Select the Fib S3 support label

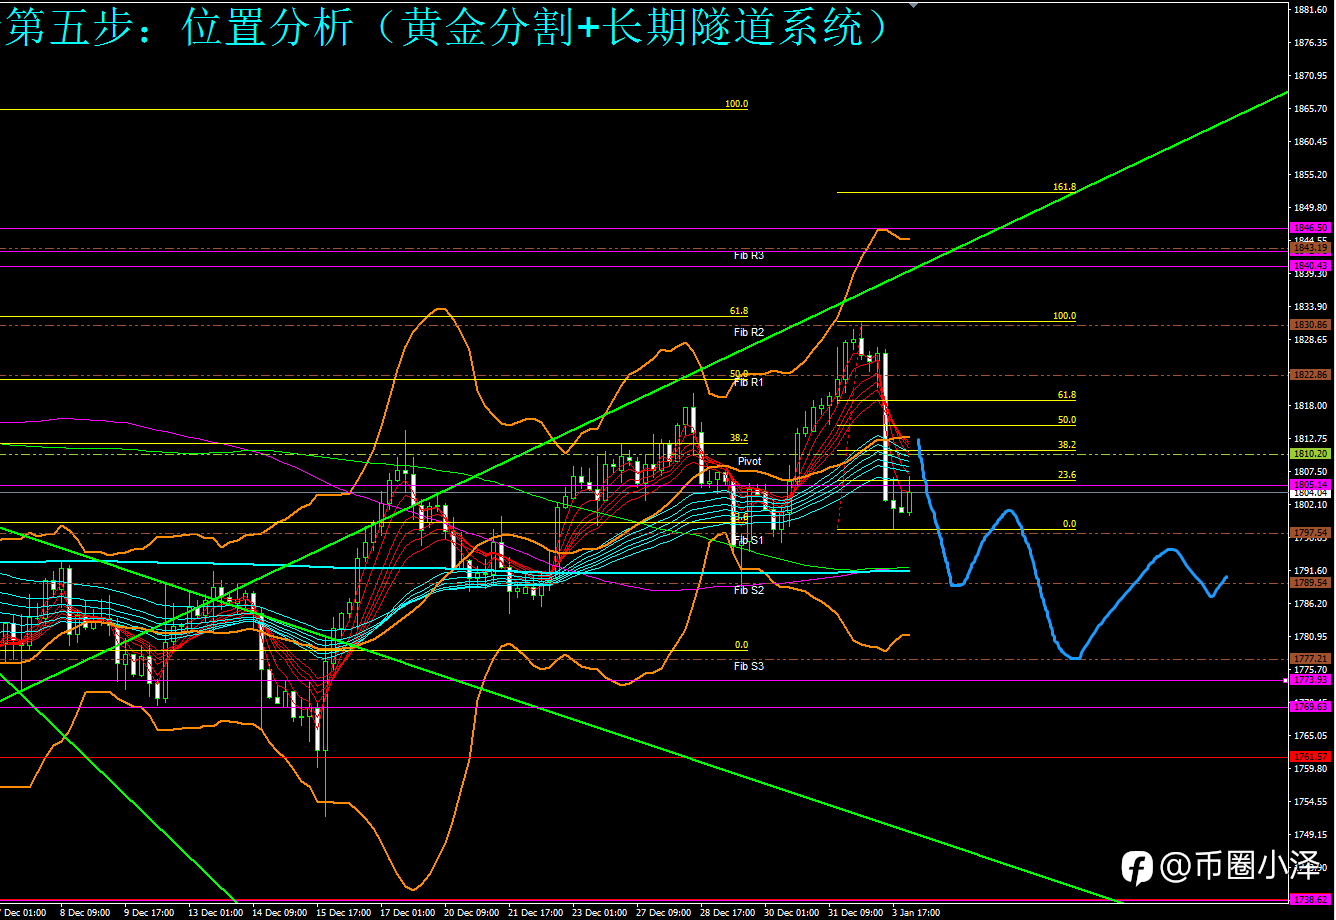point(749,666)
